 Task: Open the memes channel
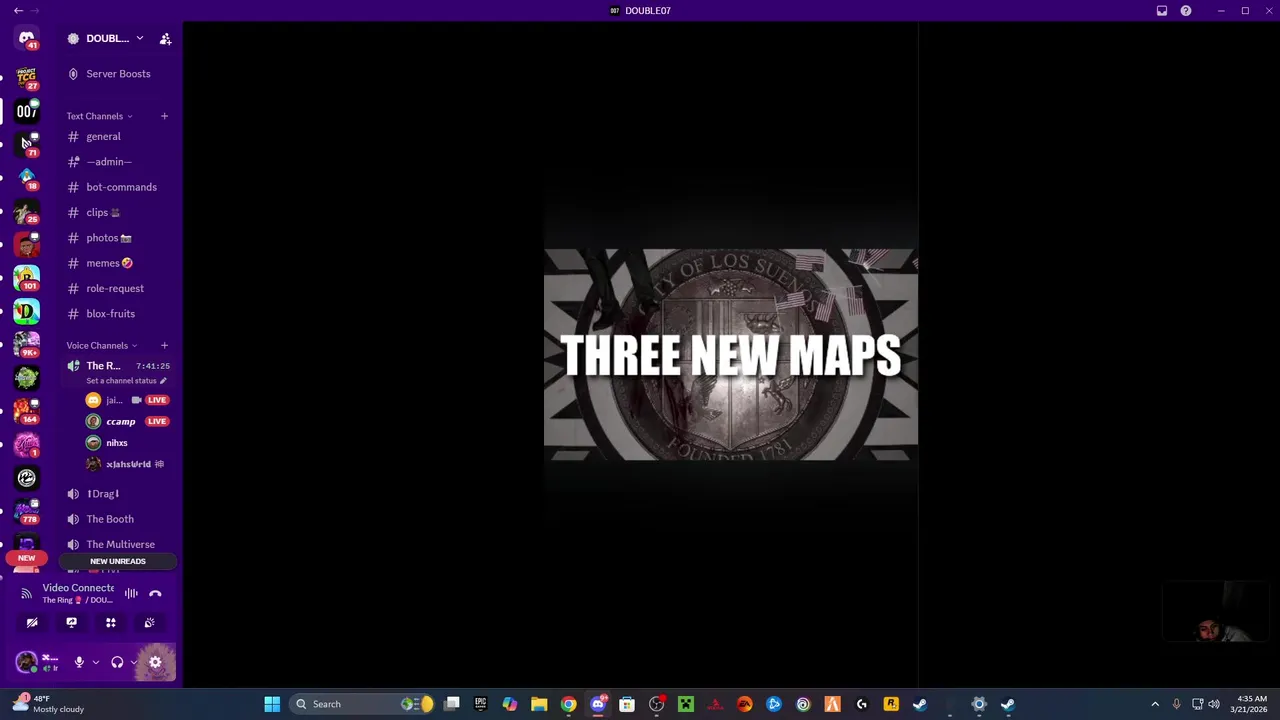tap(119, 263)
